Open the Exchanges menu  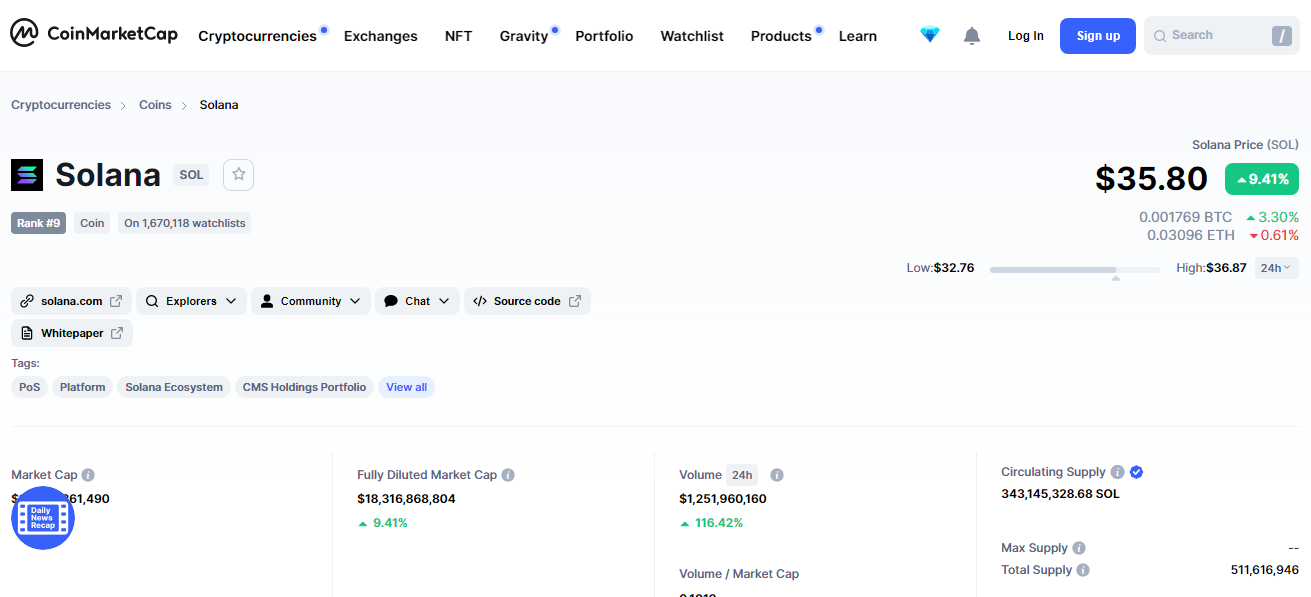coord(381,36)
